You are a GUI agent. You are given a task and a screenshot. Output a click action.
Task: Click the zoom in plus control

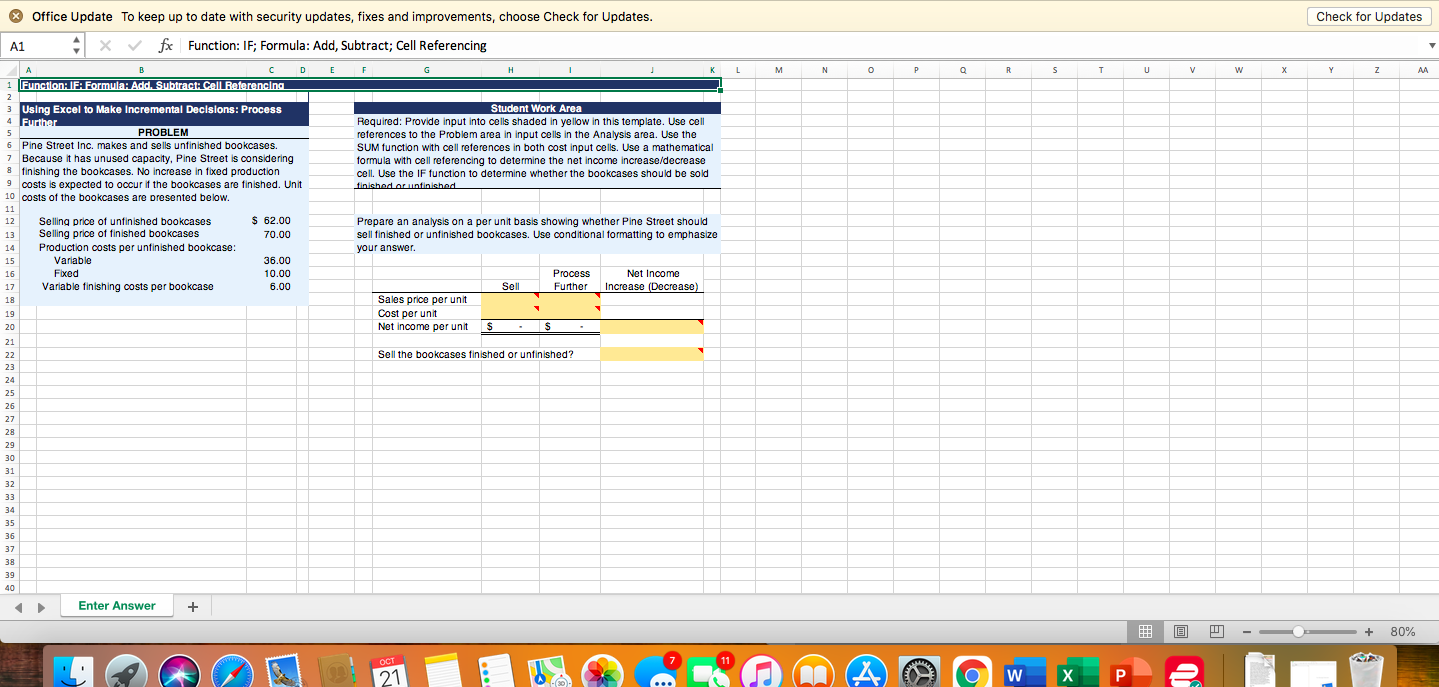tap(1367, 631)
